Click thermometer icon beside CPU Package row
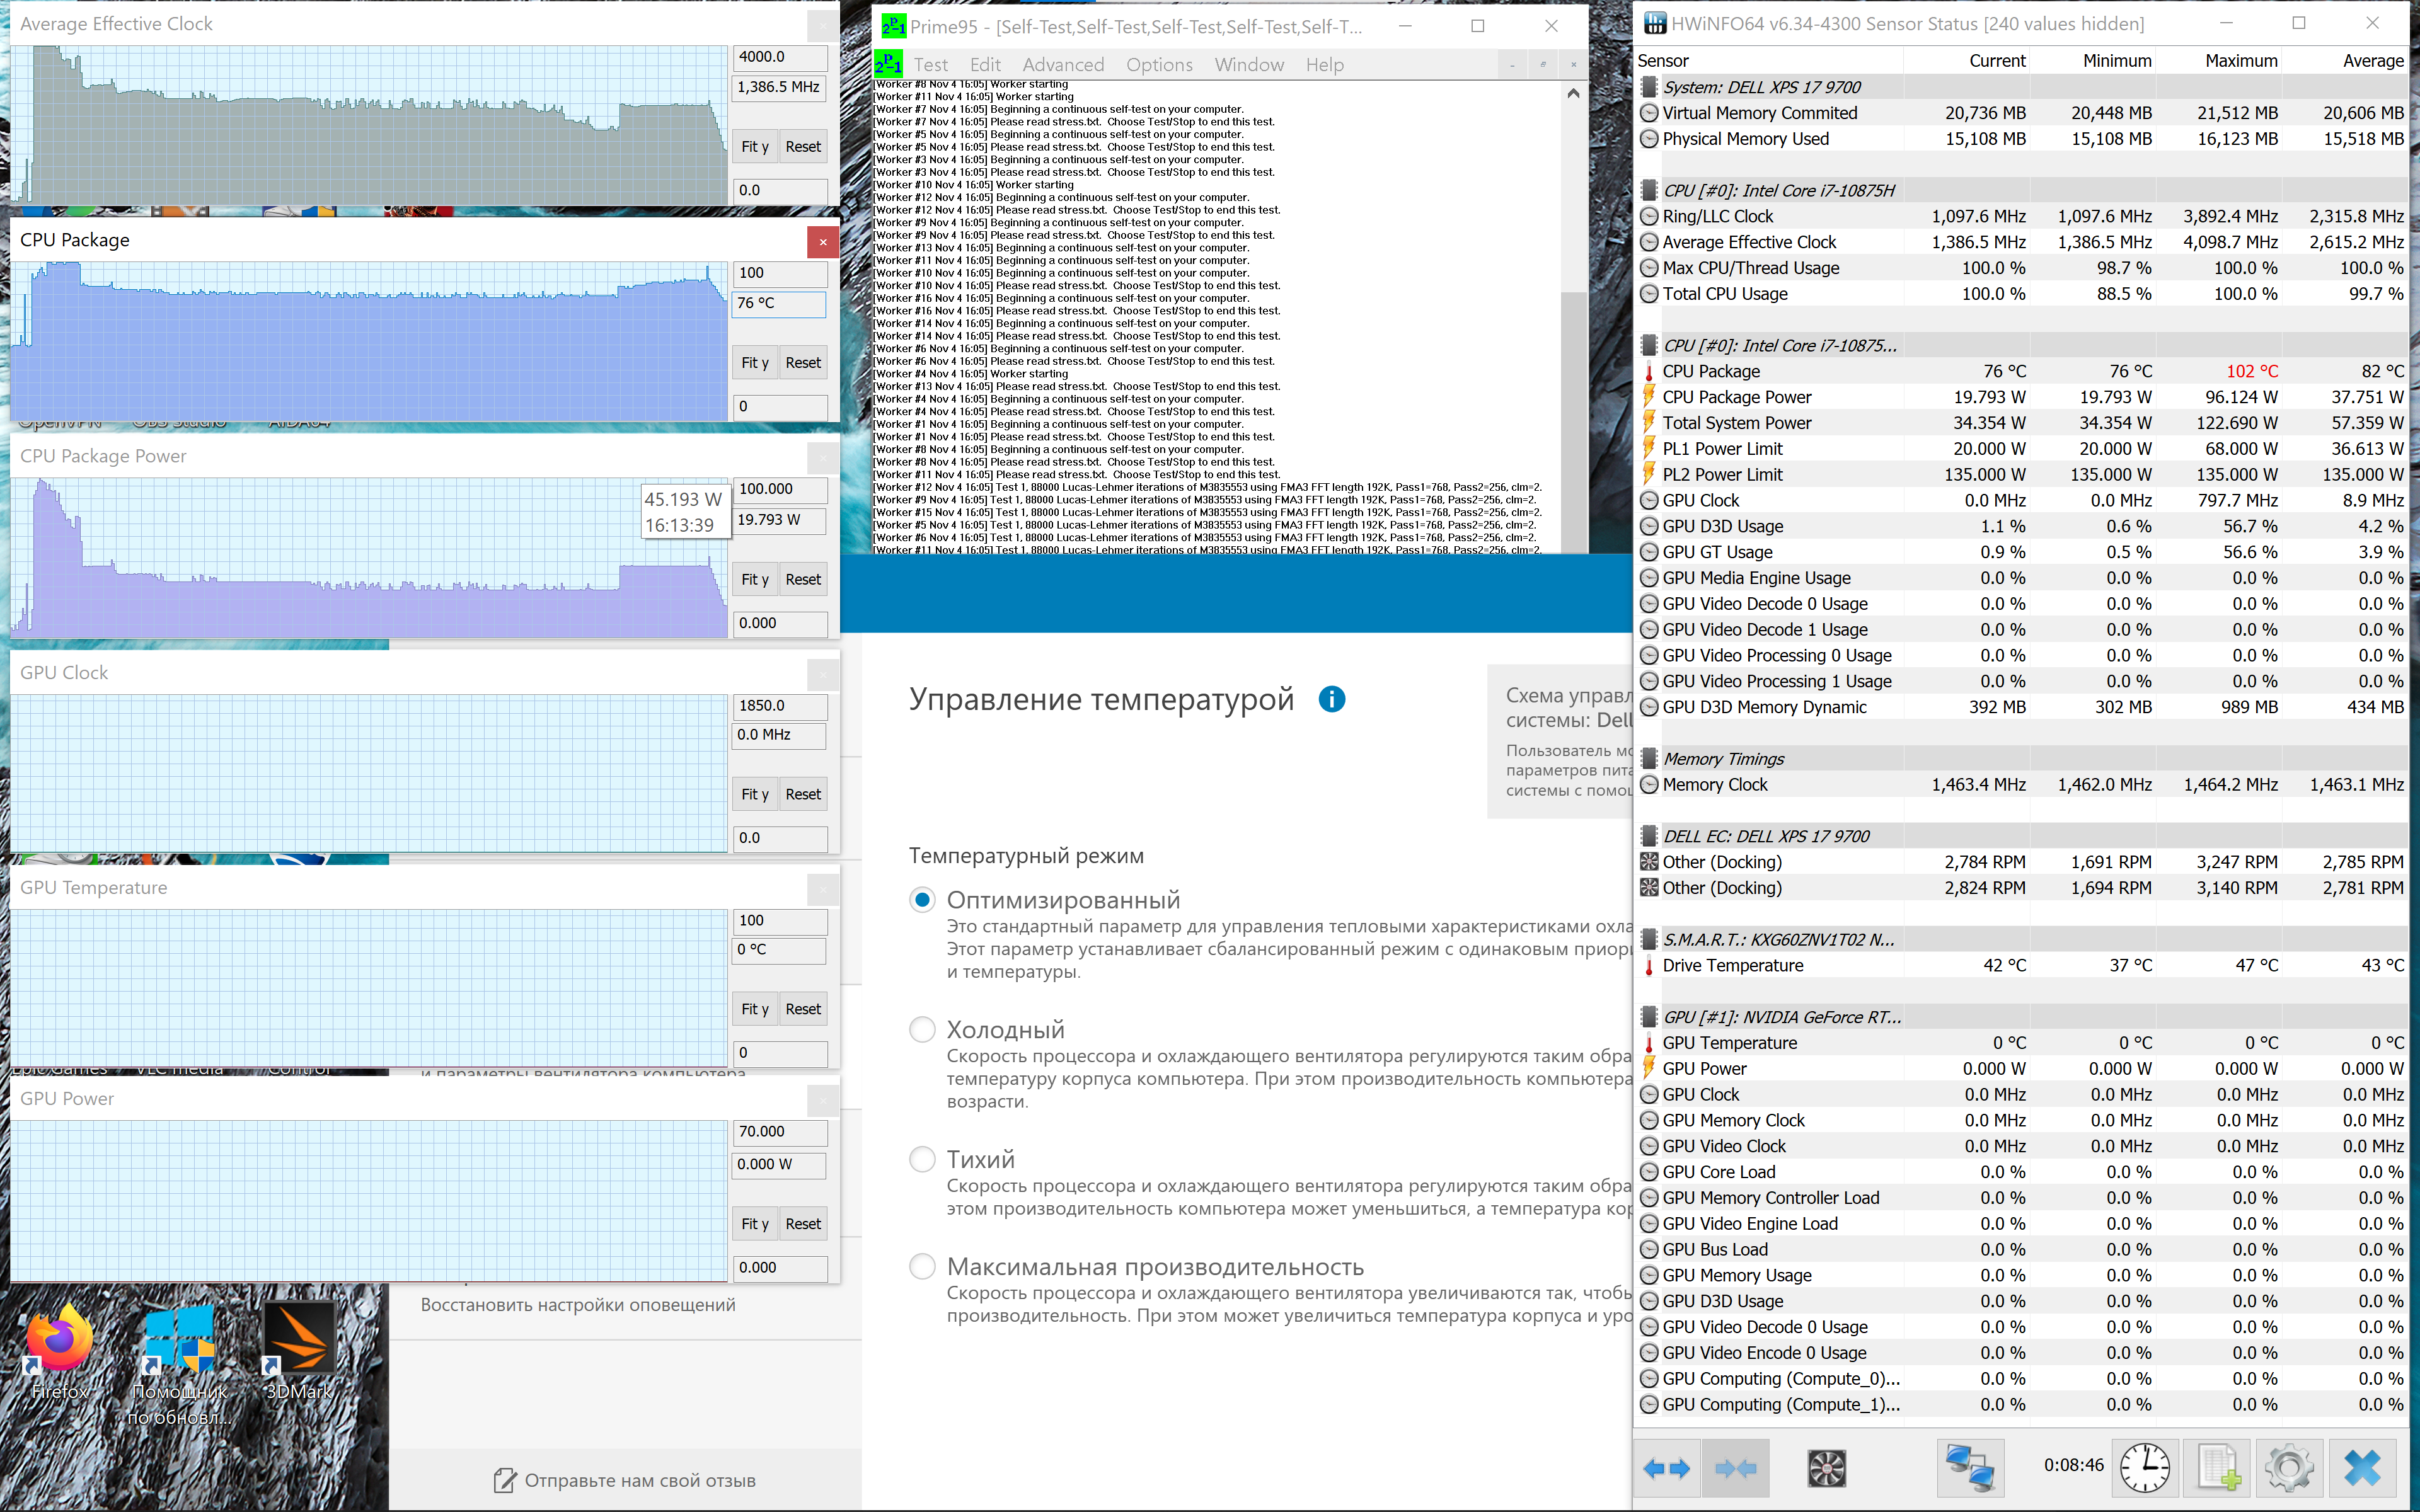The image size is (2420, 1512). (x=1648, y=372)
